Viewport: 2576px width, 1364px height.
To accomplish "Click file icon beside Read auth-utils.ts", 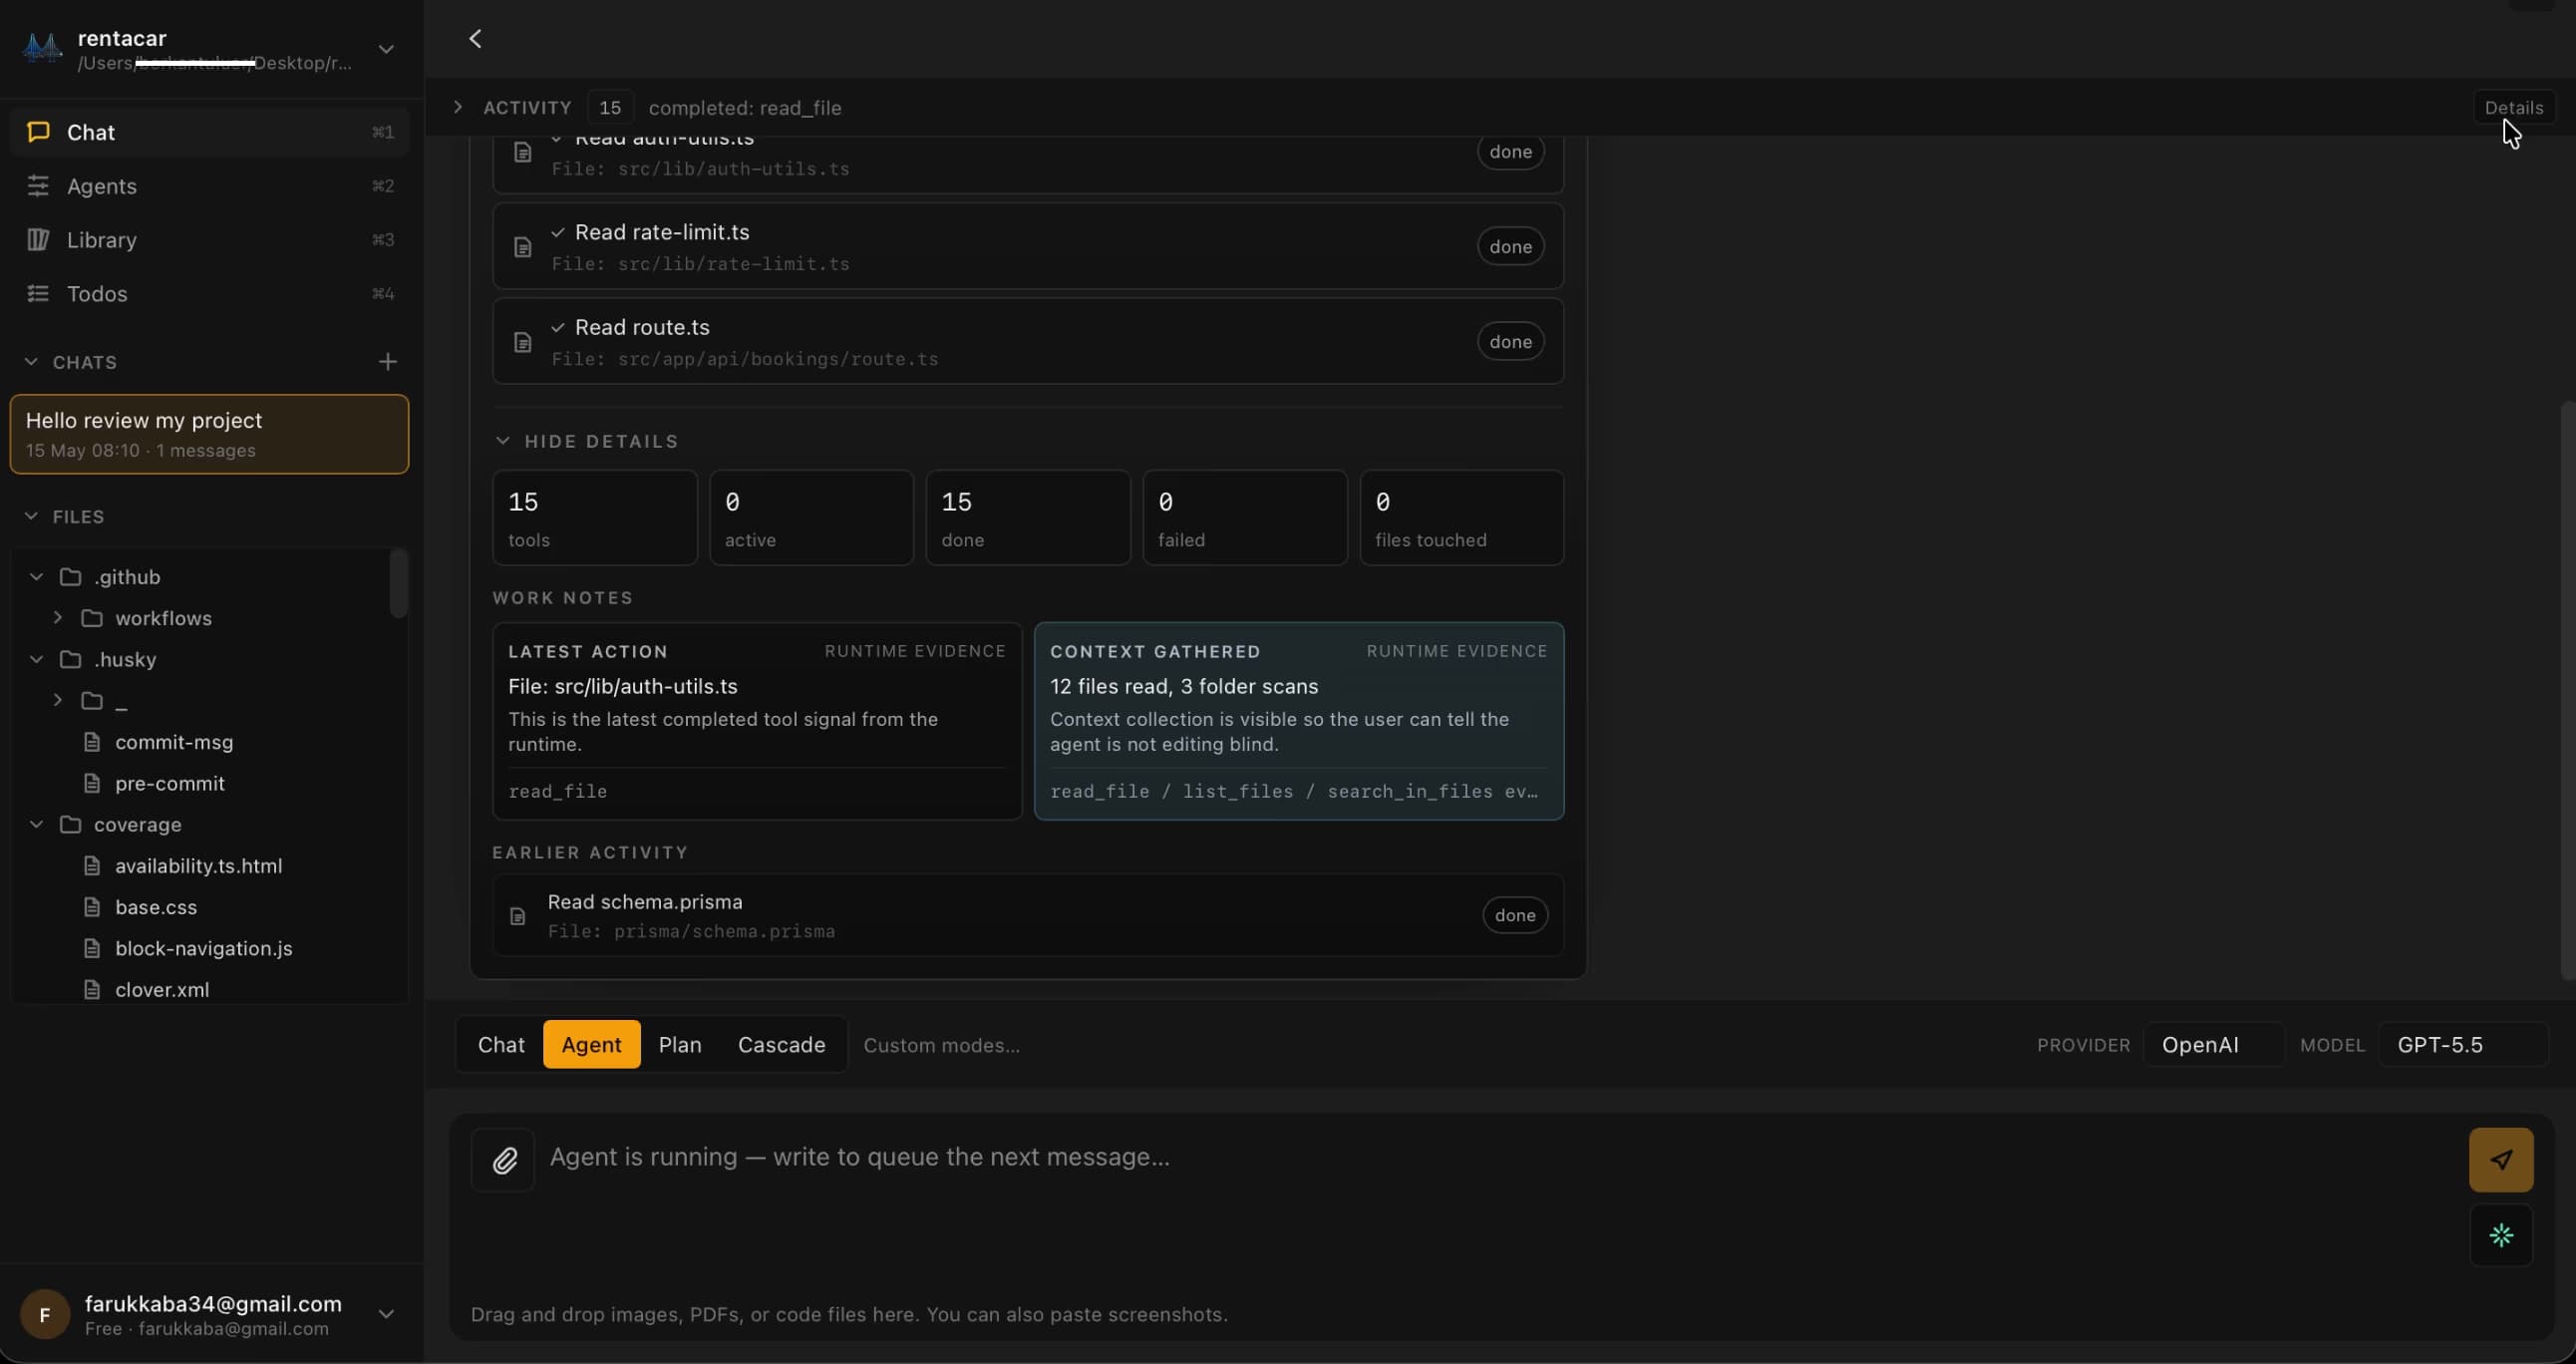I will [522, 152].
